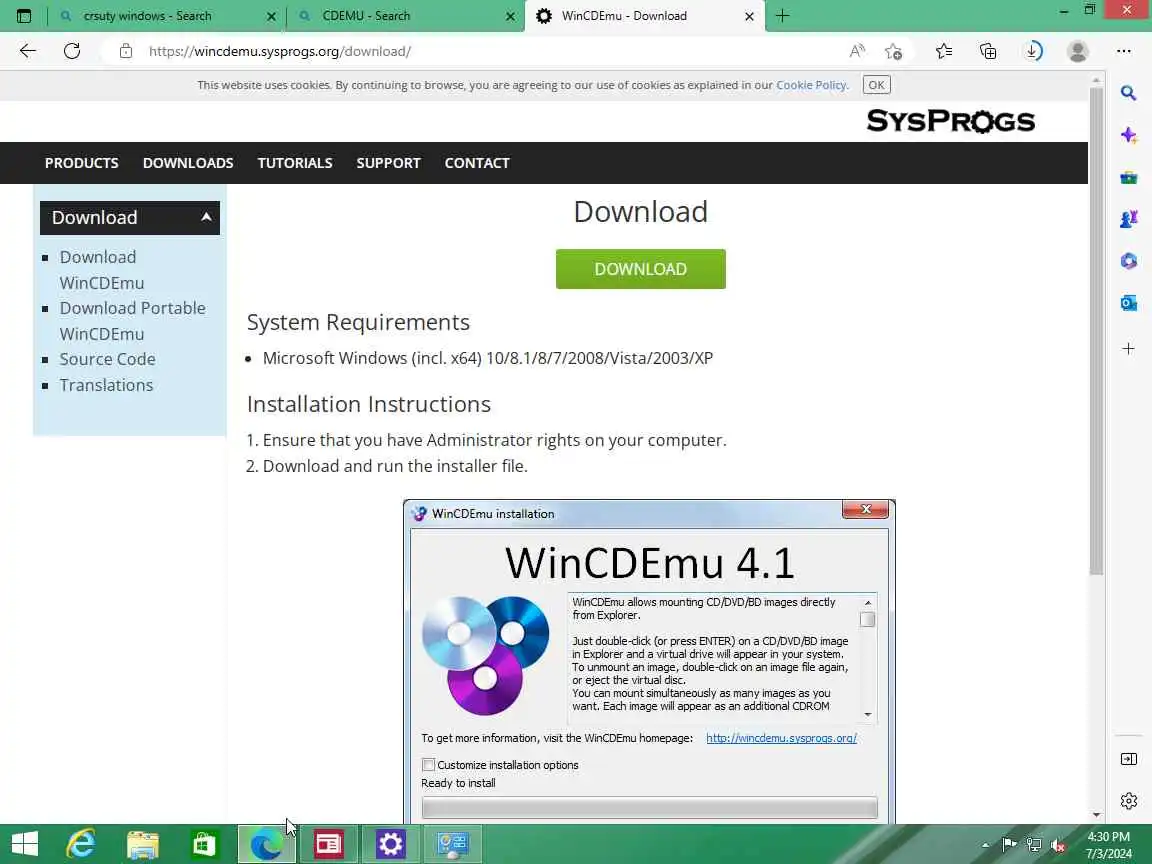The image size is (1152, 864).
Task: Open Microsoft Store from taskbar
Action: point(204,844)
